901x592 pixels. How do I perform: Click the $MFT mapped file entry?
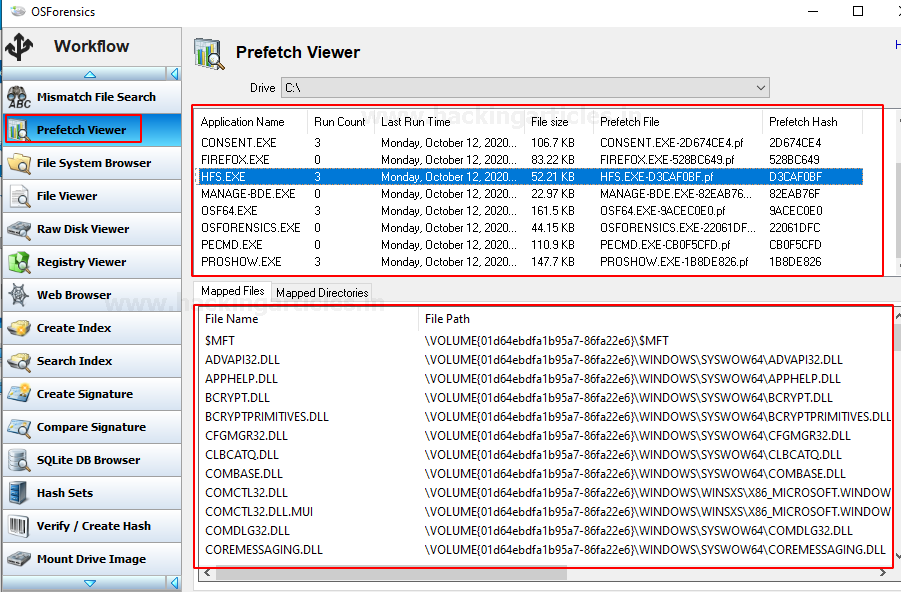click(220, 341)
